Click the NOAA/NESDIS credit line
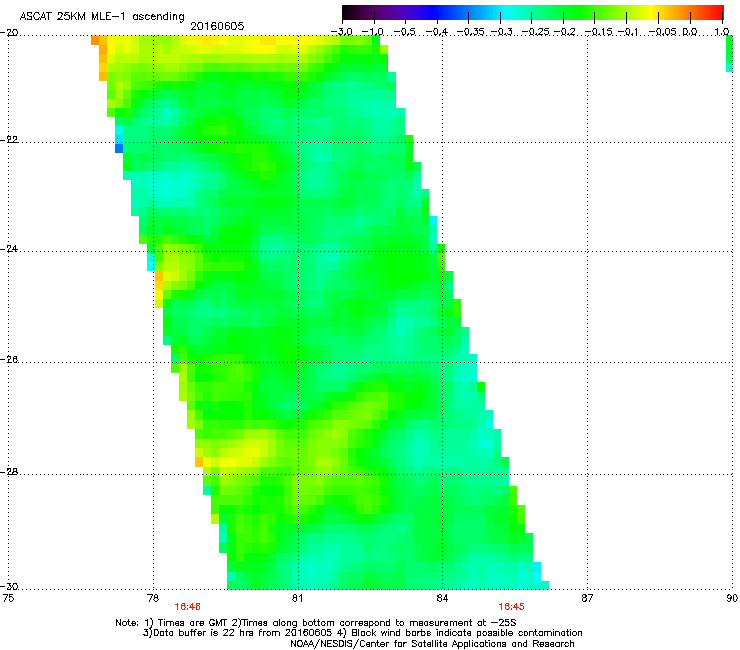 click(432, 644)
